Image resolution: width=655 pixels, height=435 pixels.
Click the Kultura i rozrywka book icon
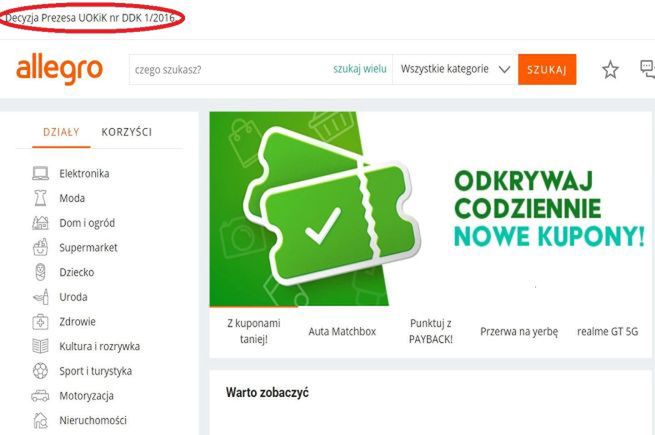(41, 346)
